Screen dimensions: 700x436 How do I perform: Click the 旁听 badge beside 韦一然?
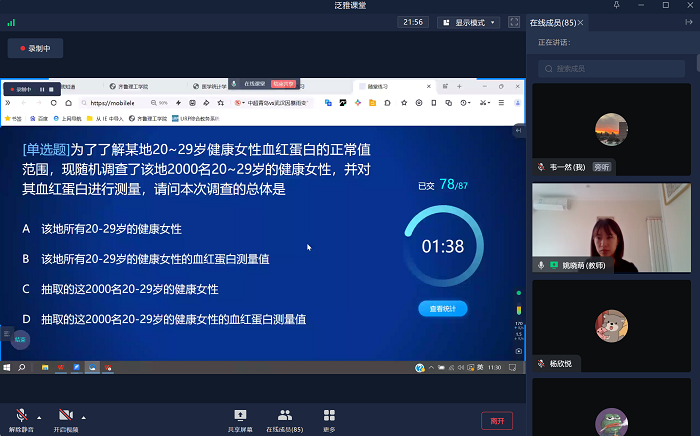601,167
